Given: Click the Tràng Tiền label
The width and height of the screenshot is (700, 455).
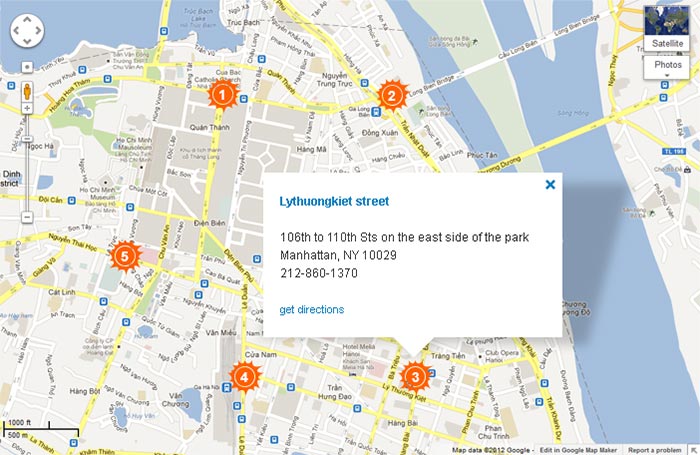Looking at the screenshot, I should (x=448, y=356).
